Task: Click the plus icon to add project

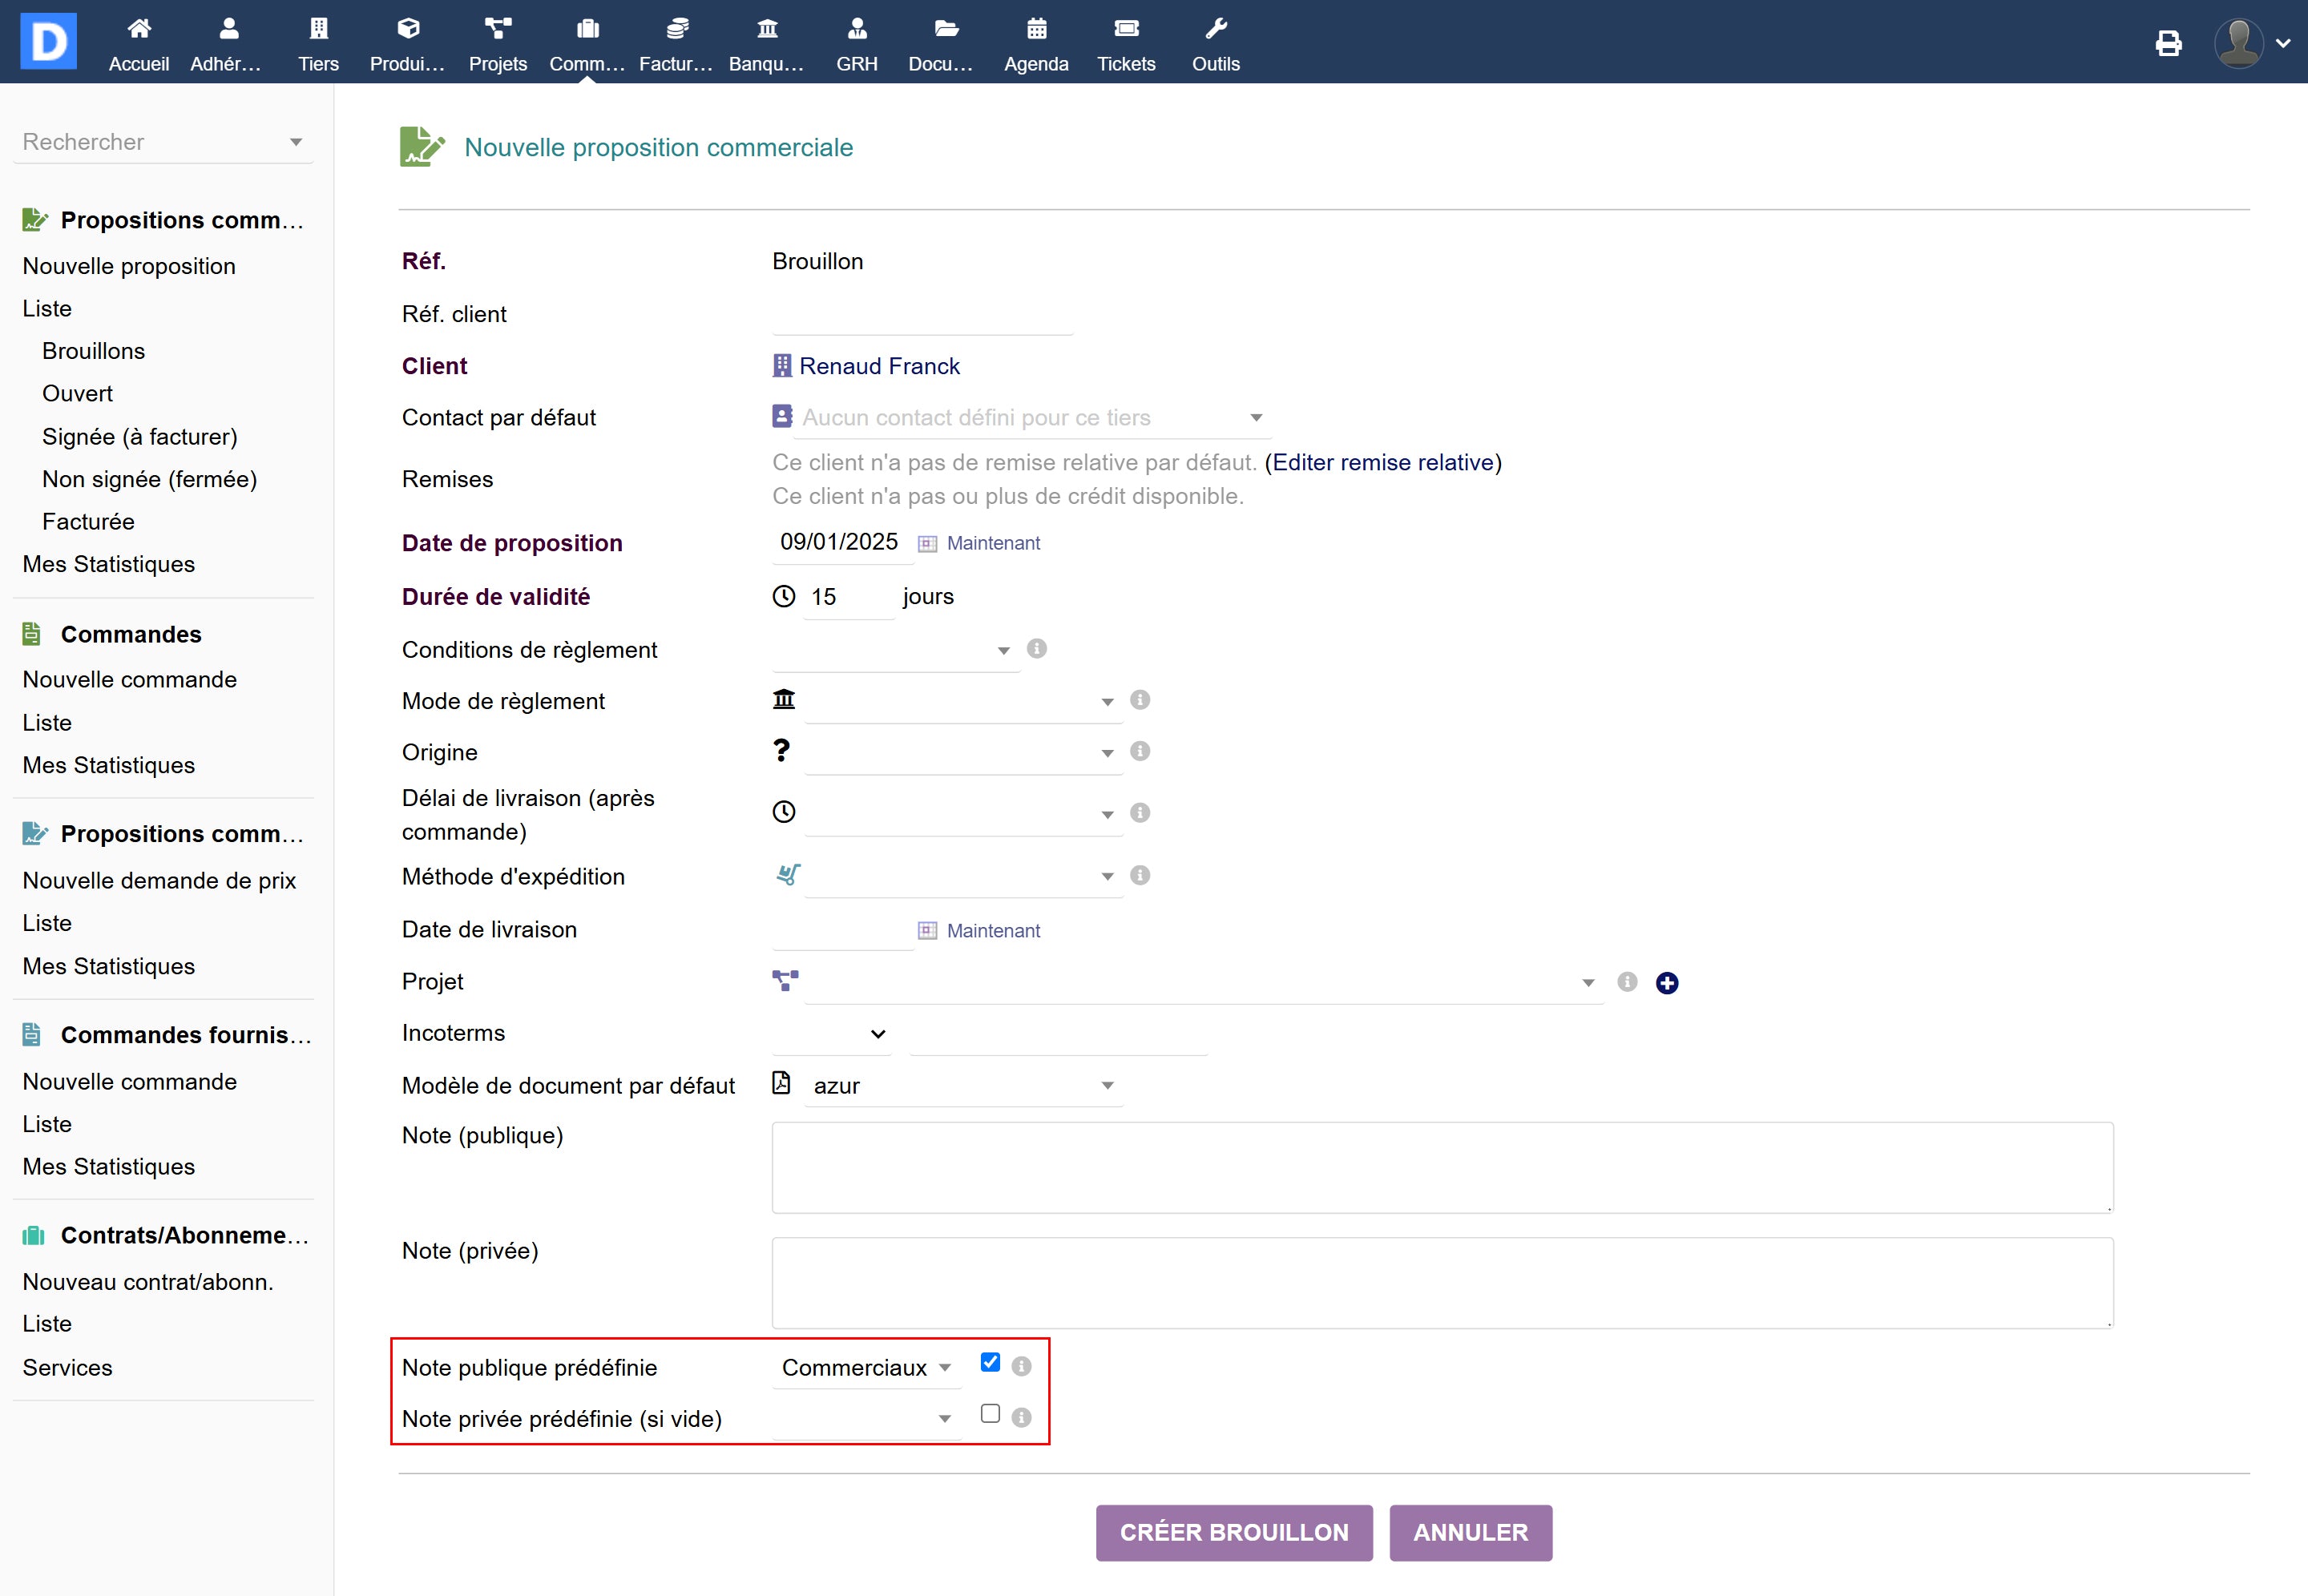Action: tap(1666, 983)
